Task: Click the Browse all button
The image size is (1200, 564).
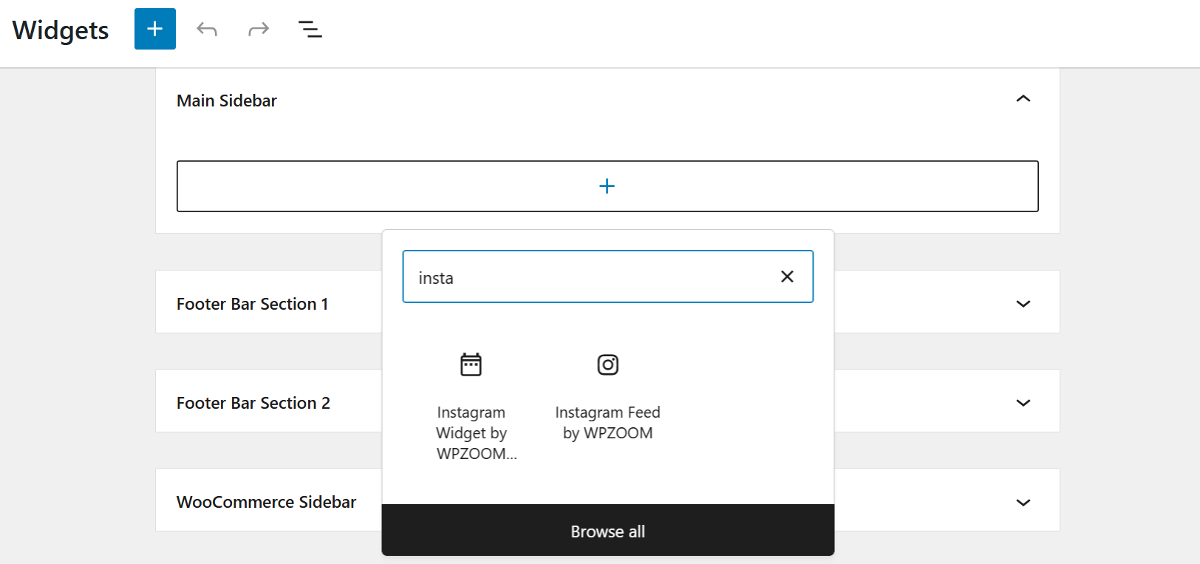Action: (608, 531)
